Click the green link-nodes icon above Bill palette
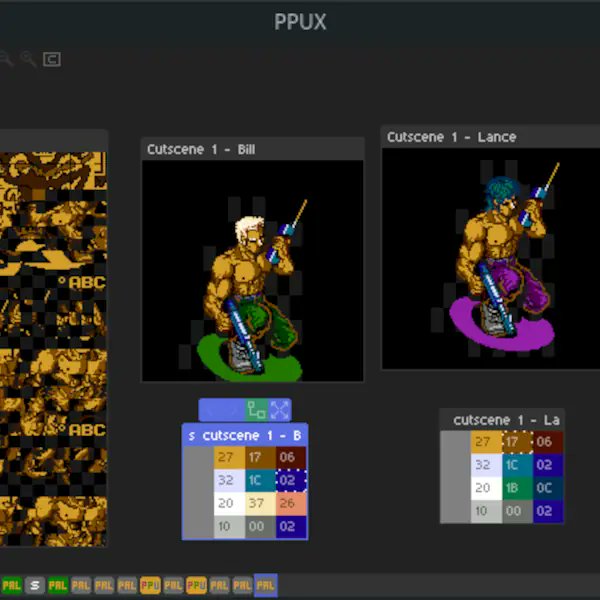 [x=256, y=410]
